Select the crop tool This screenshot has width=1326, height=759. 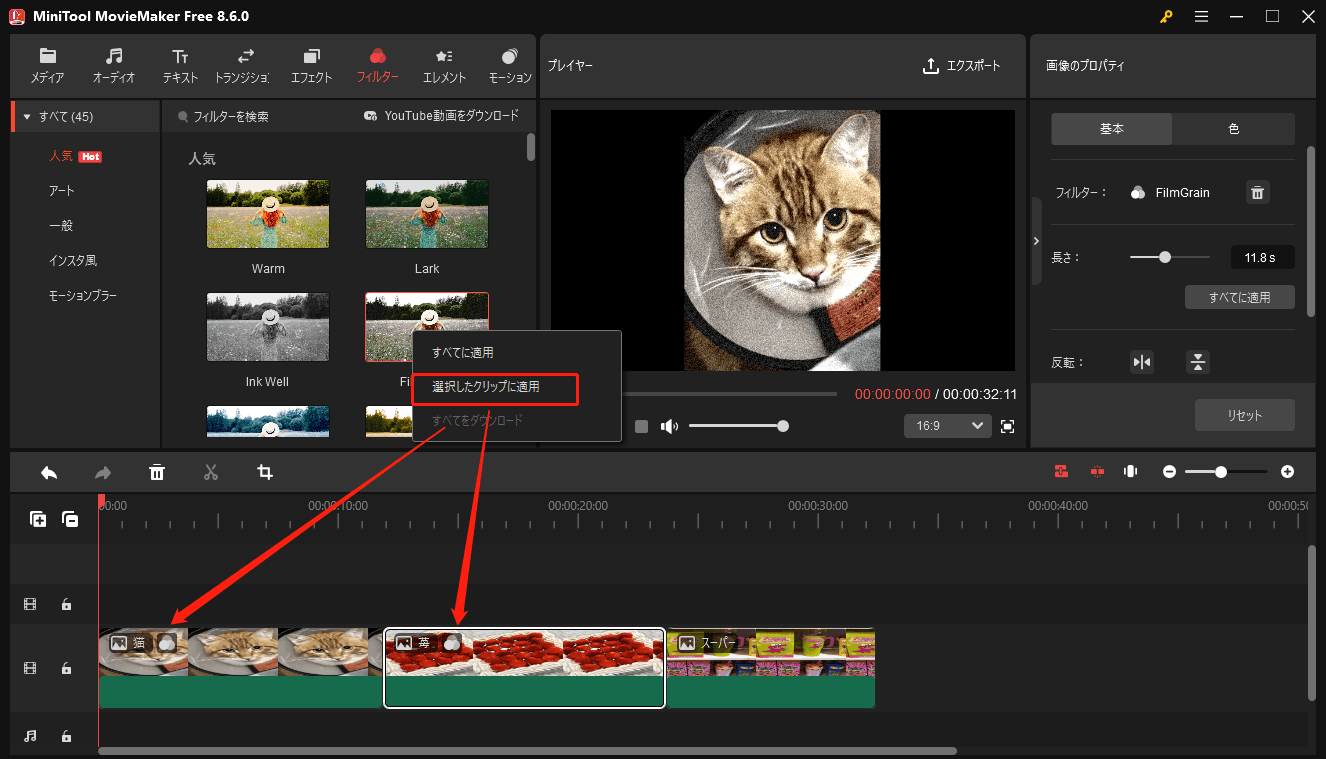pyautogui.click(x=264, y=471)
